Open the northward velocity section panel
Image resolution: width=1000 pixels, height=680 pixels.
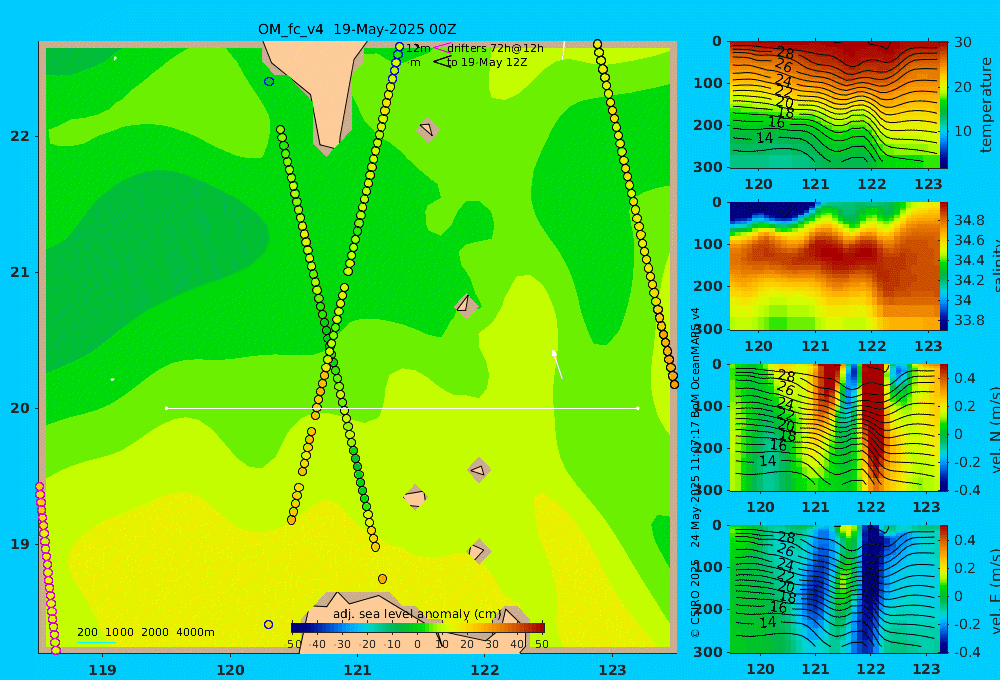point(833,427)
